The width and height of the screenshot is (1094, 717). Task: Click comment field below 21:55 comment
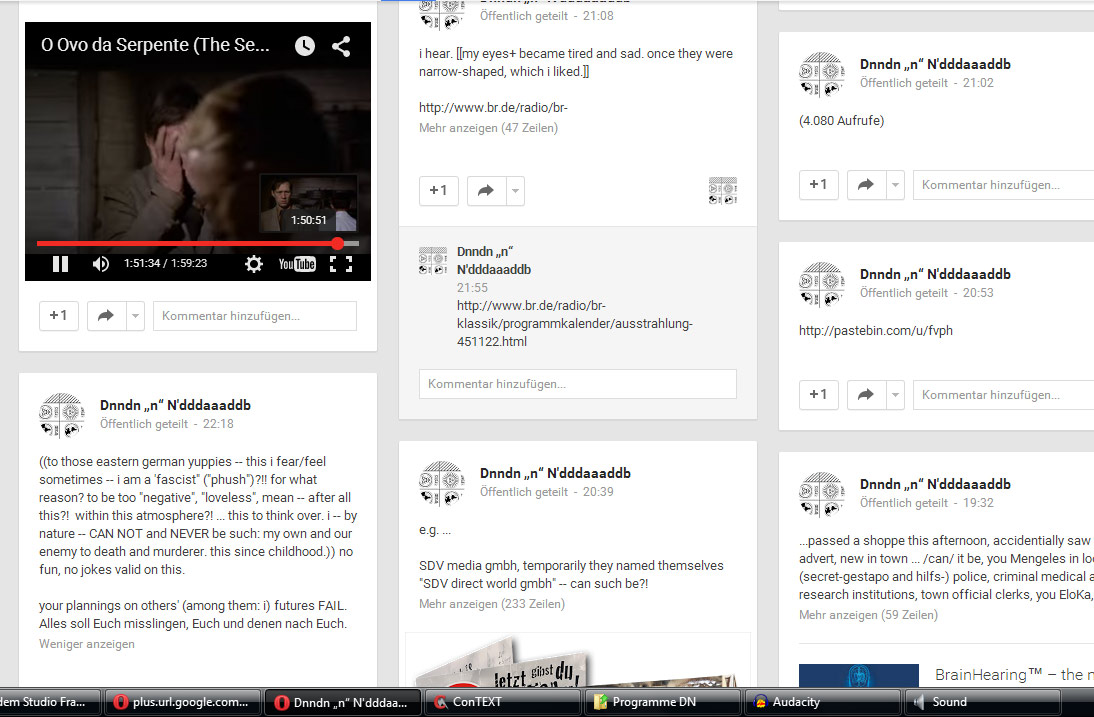point(578,384)
